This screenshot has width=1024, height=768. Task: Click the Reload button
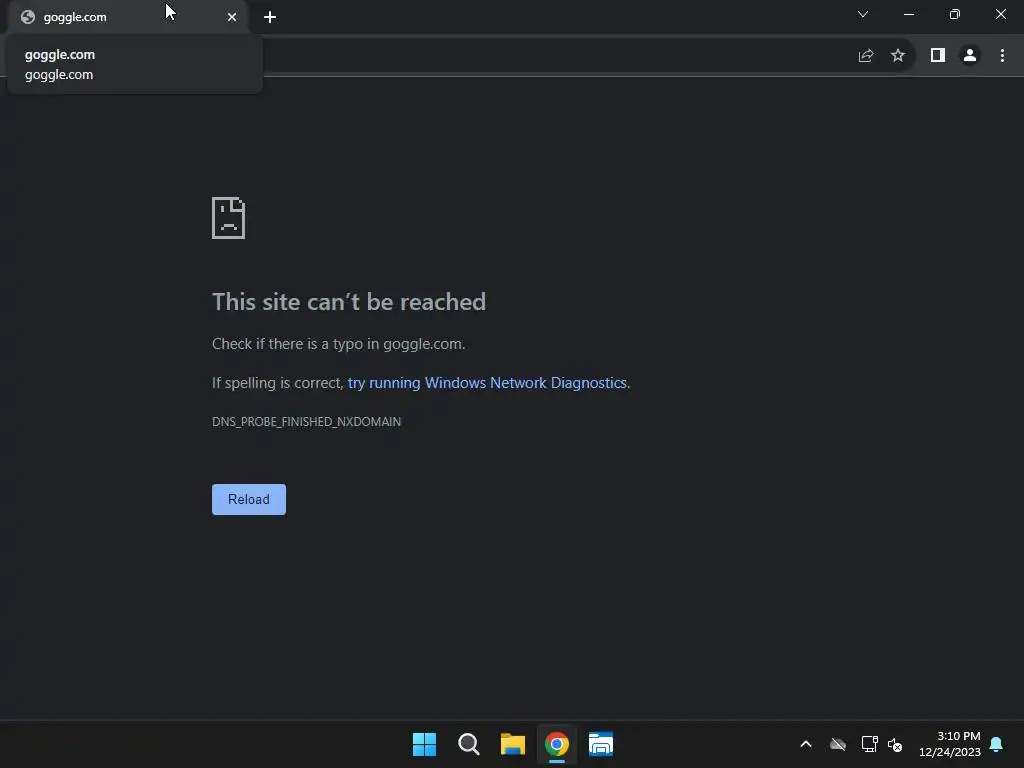pos(249,500)
